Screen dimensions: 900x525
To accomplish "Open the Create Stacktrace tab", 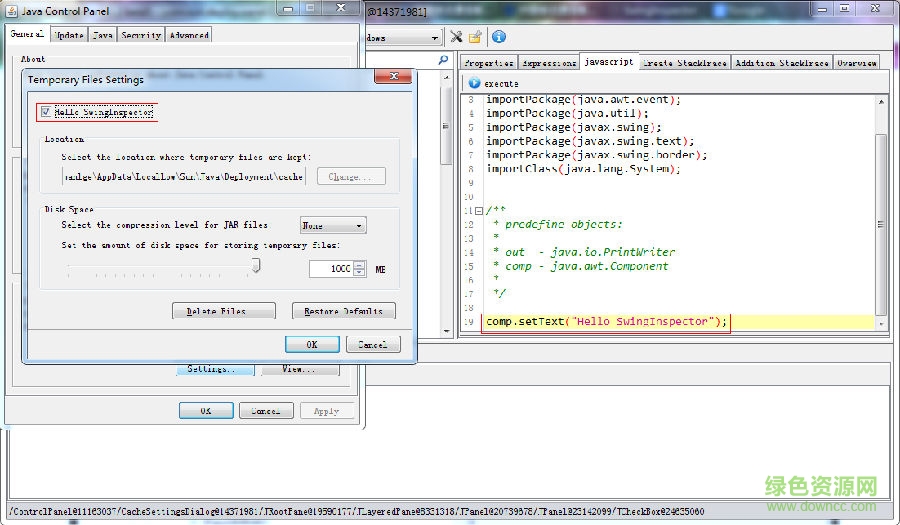I will (685, 63).
